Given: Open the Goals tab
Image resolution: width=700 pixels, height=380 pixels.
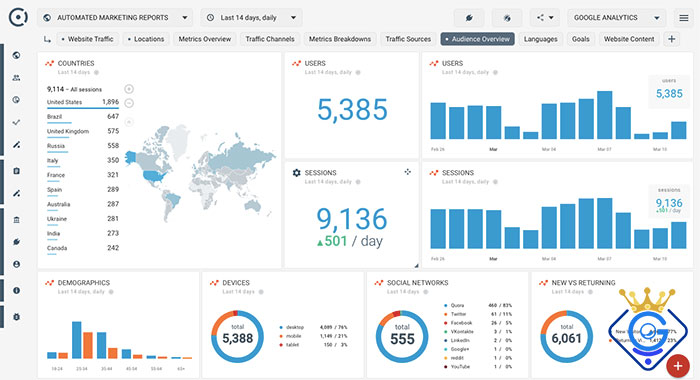Looking at the screenshot, I should pyautogui.click(x=581, y=39).
